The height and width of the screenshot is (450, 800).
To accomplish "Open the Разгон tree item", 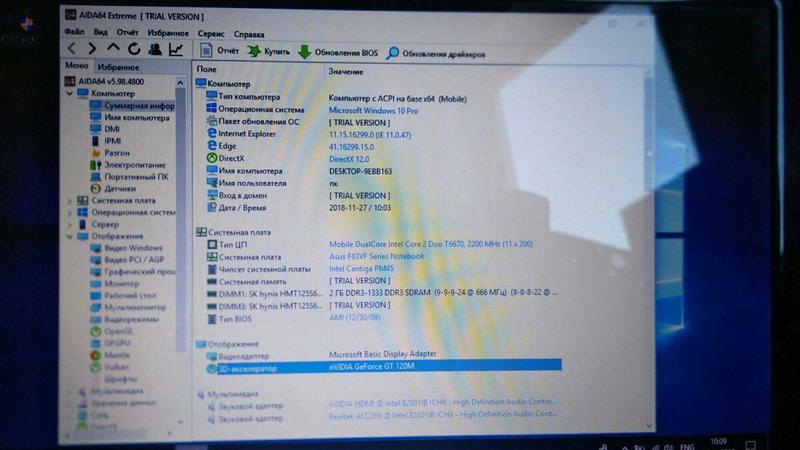I will [117, 153].
